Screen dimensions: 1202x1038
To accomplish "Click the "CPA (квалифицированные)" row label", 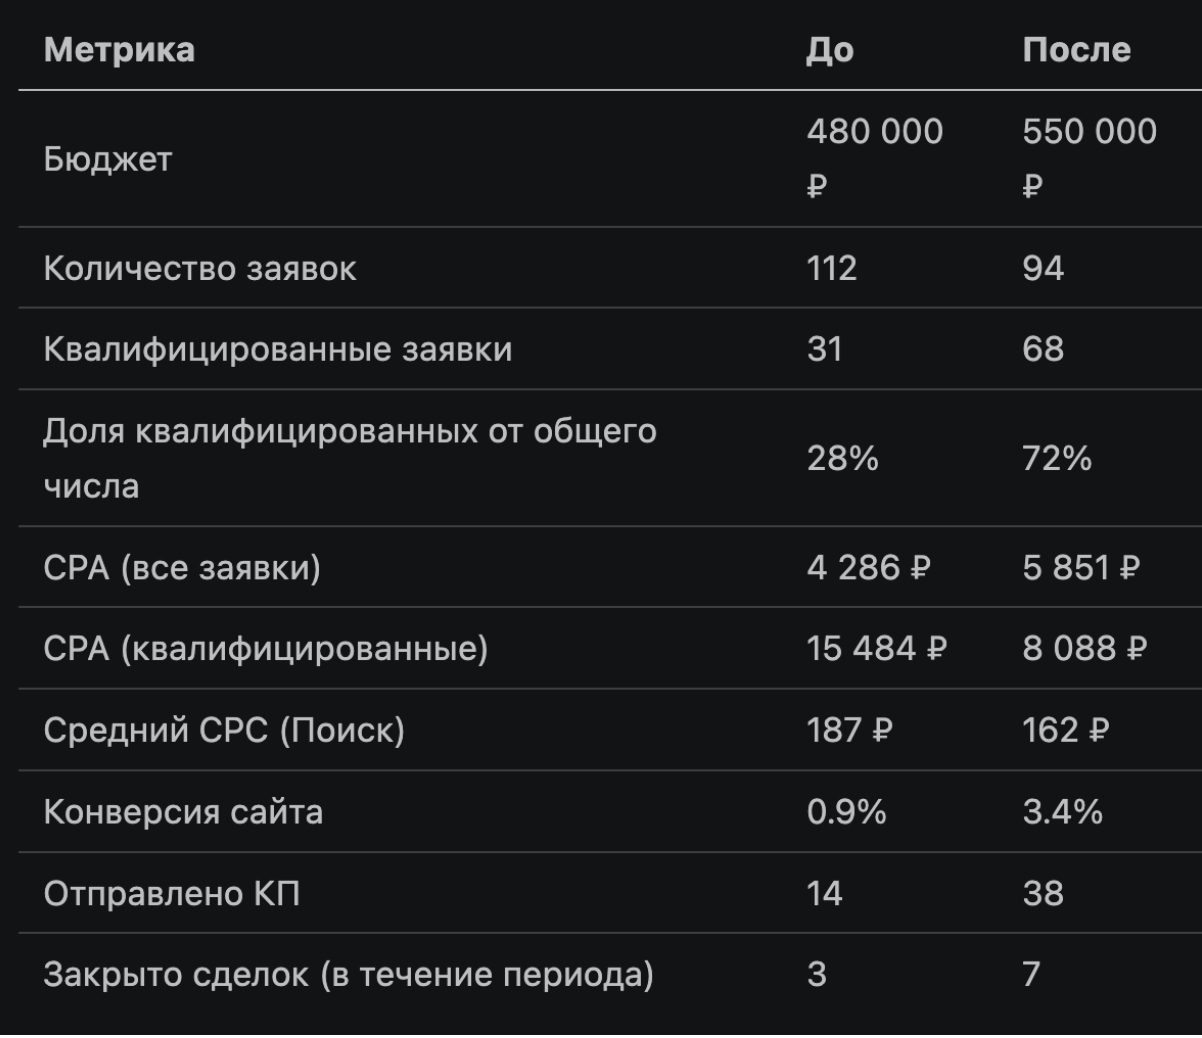I will click(266, 649).
